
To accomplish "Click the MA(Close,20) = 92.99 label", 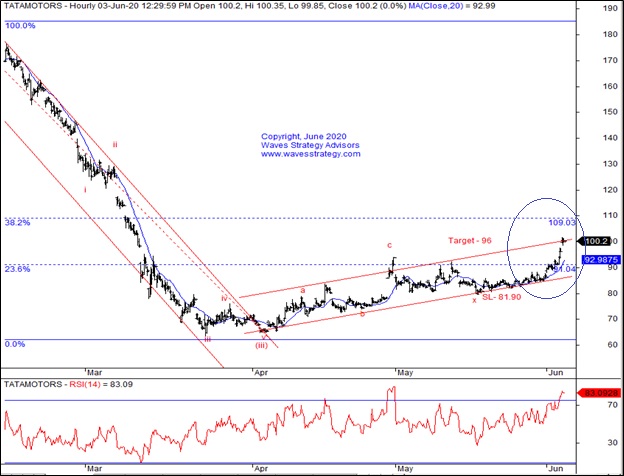I will [452, 6].
